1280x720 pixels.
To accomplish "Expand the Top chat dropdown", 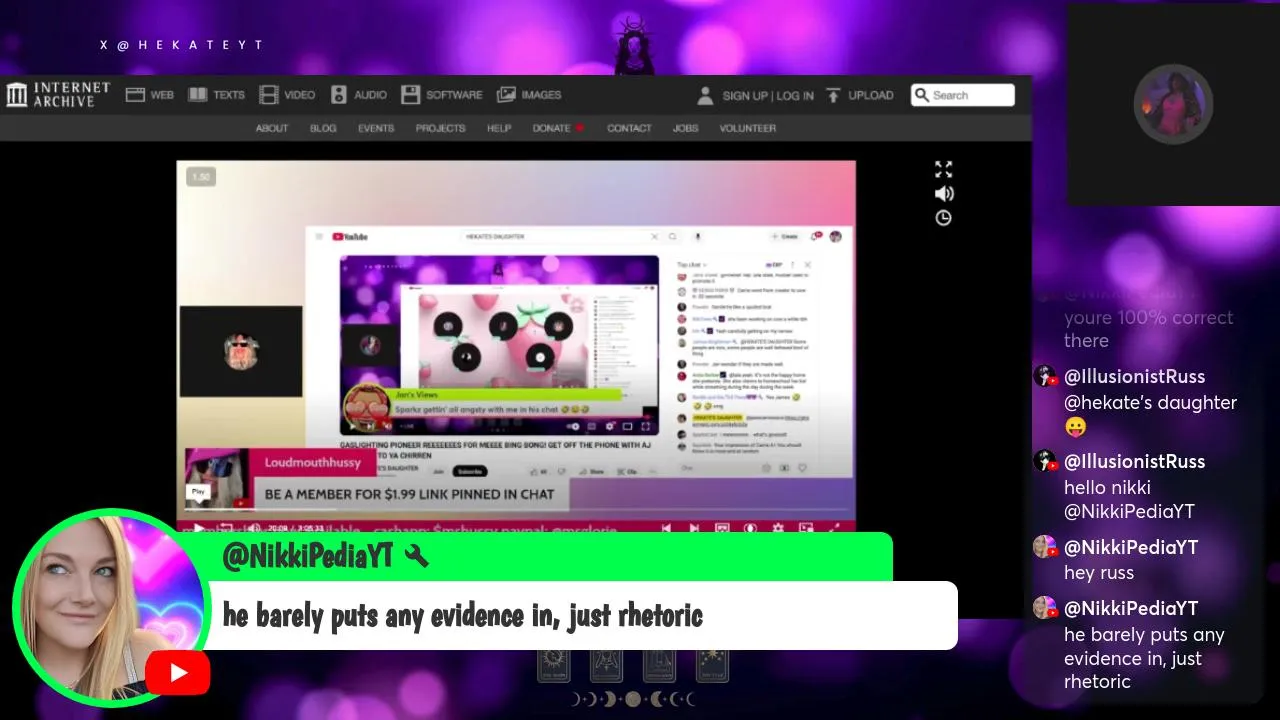I will tap(692, 265).
